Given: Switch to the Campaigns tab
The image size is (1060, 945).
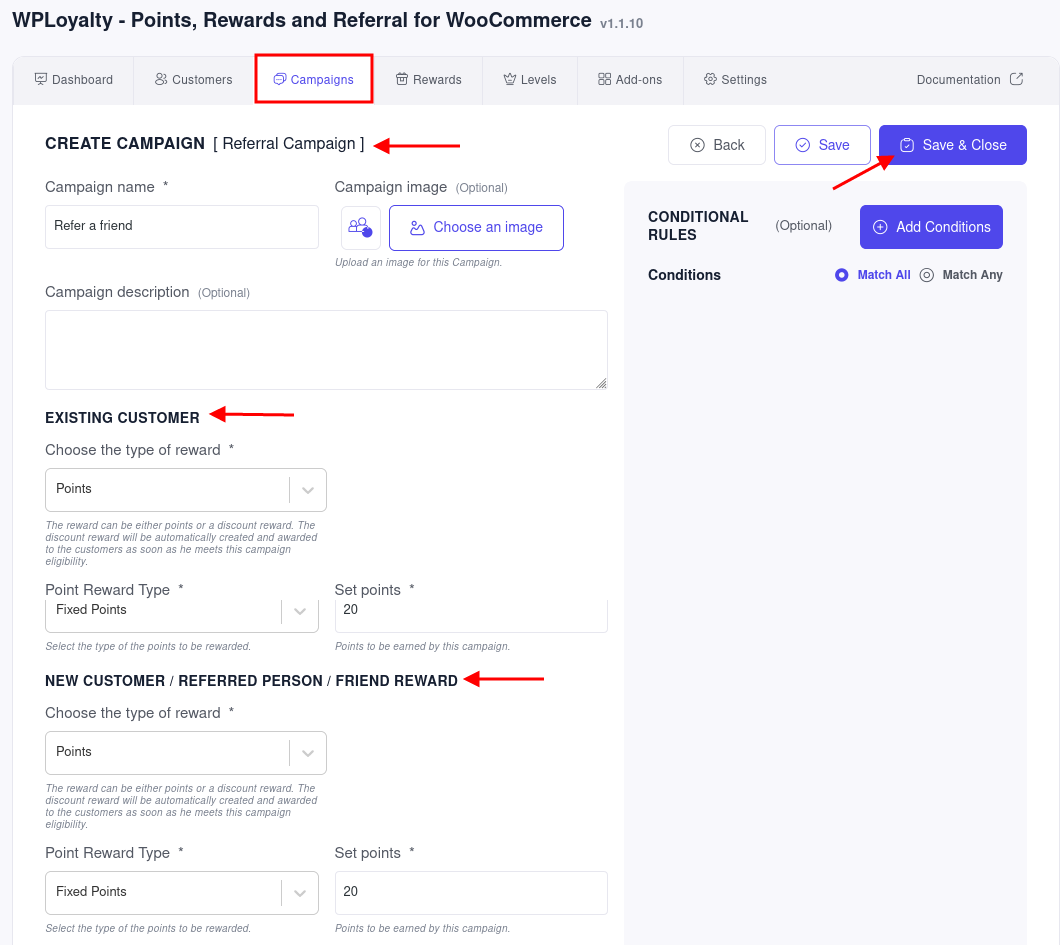Looking at the screenshot, I should tap(313, 79).
